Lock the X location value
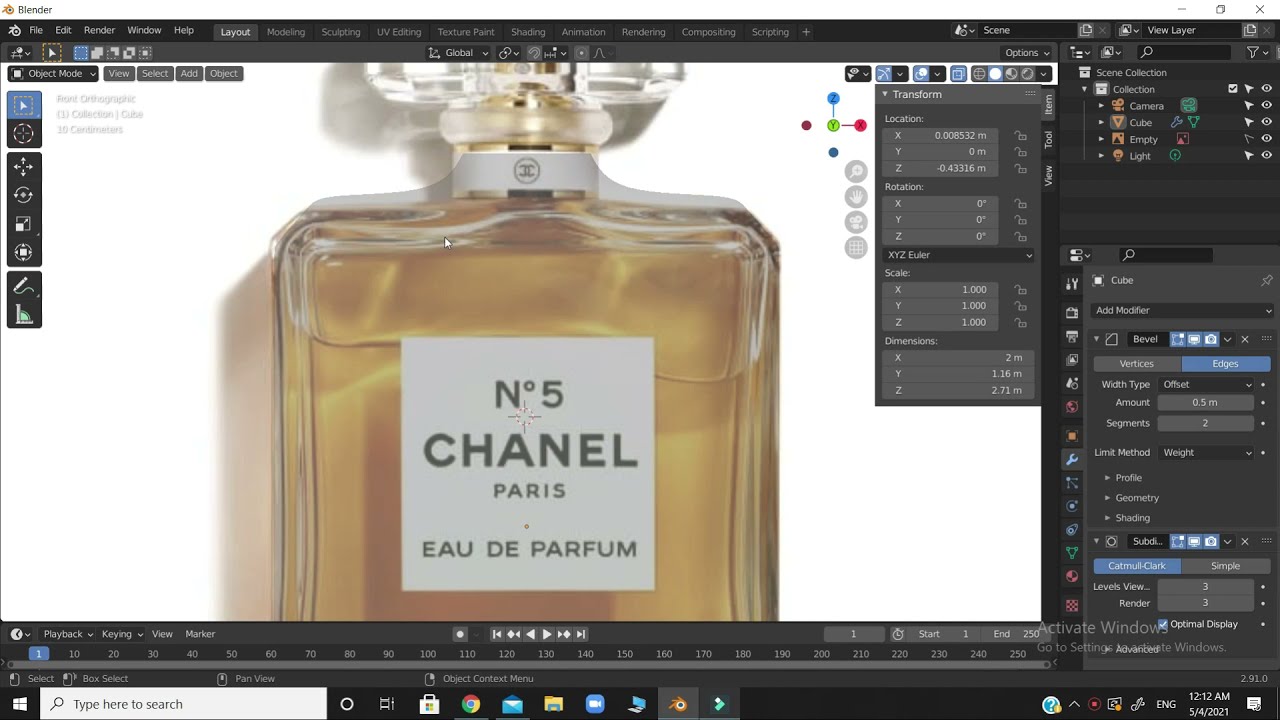 tap(1020, 136)
